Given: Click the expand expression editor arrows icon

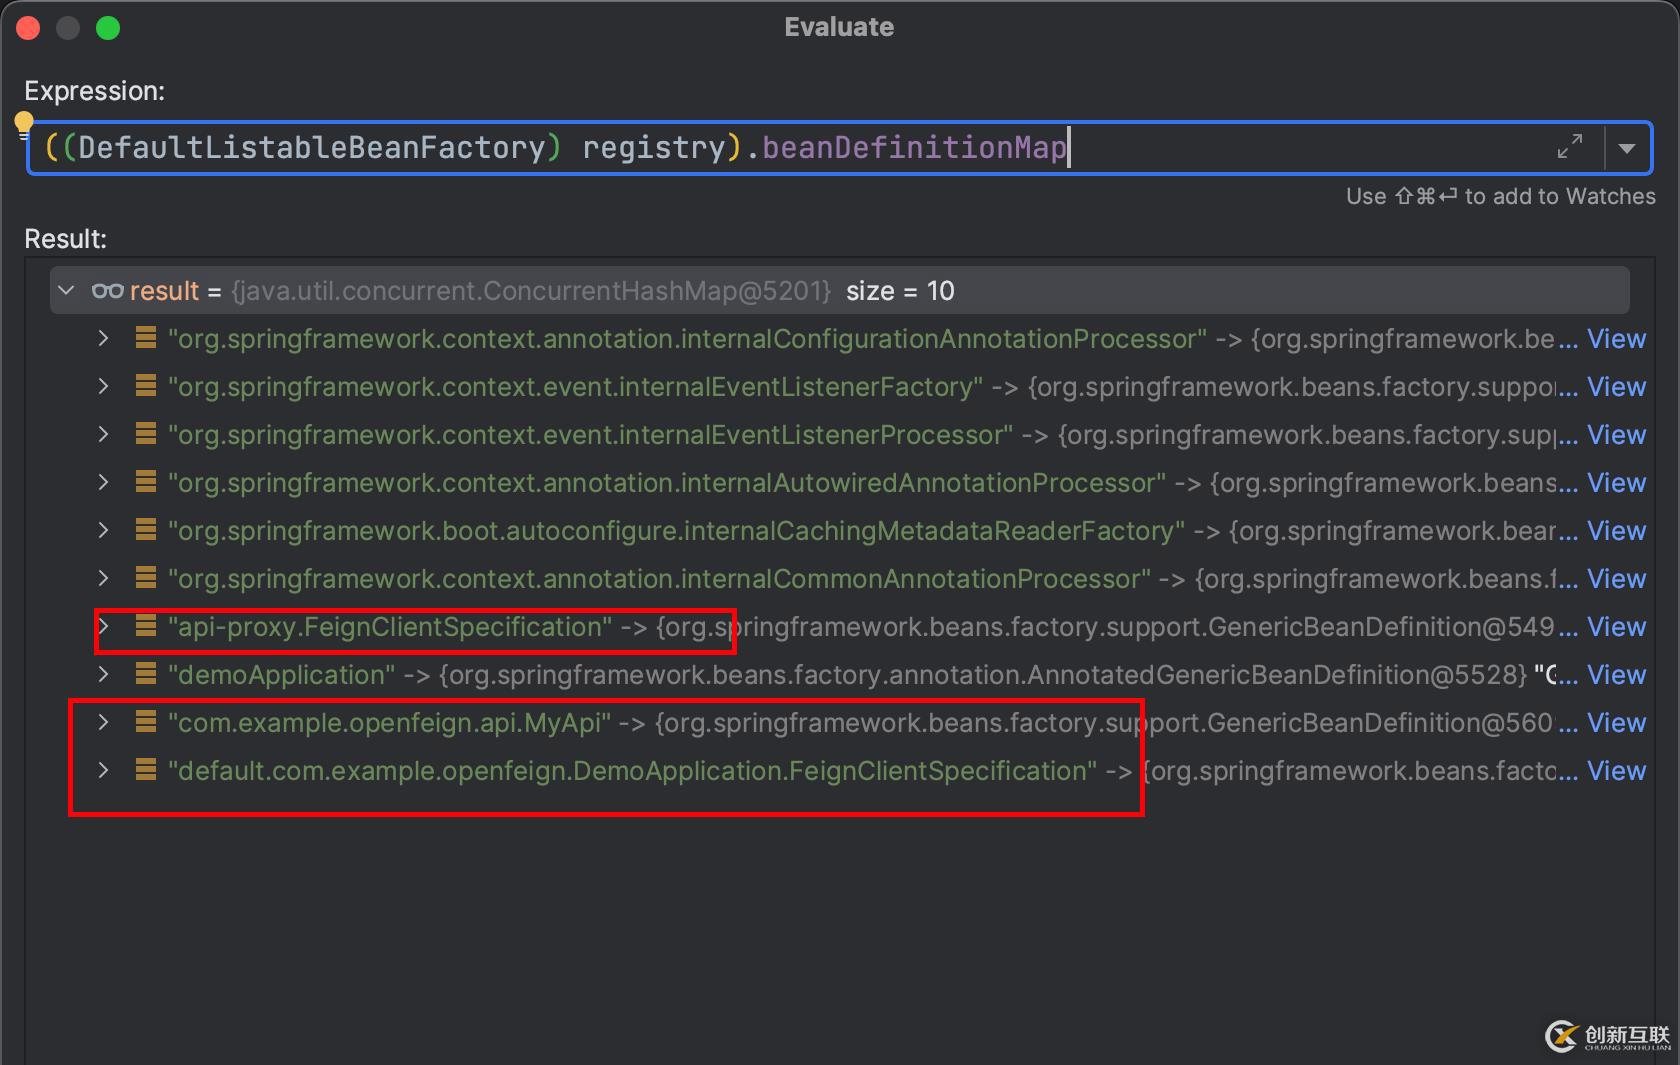Looking at the screenshot, I should tap(1570, 147).
